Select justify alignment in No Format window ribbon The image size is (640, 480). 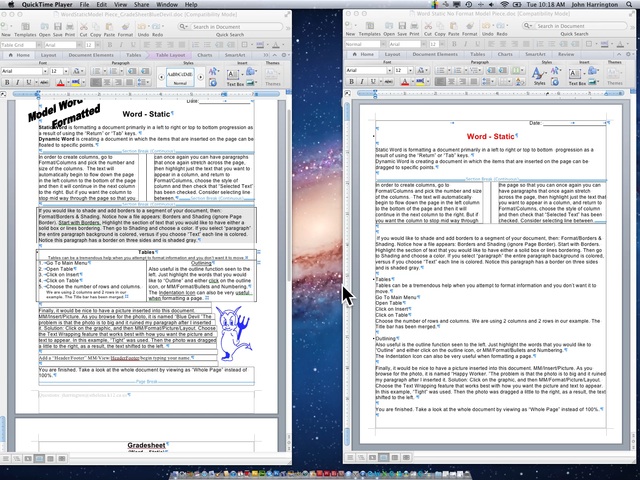pyautogui.click(x=474, y=81)
